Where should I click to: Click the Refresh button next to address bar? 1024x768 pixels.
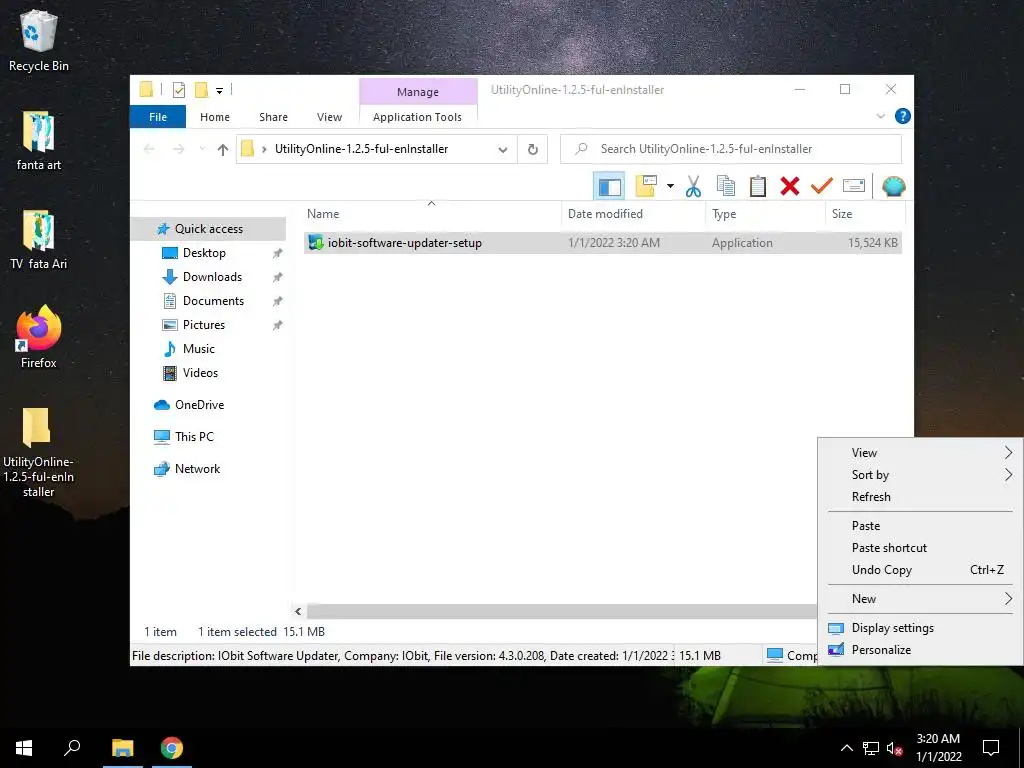532,149
